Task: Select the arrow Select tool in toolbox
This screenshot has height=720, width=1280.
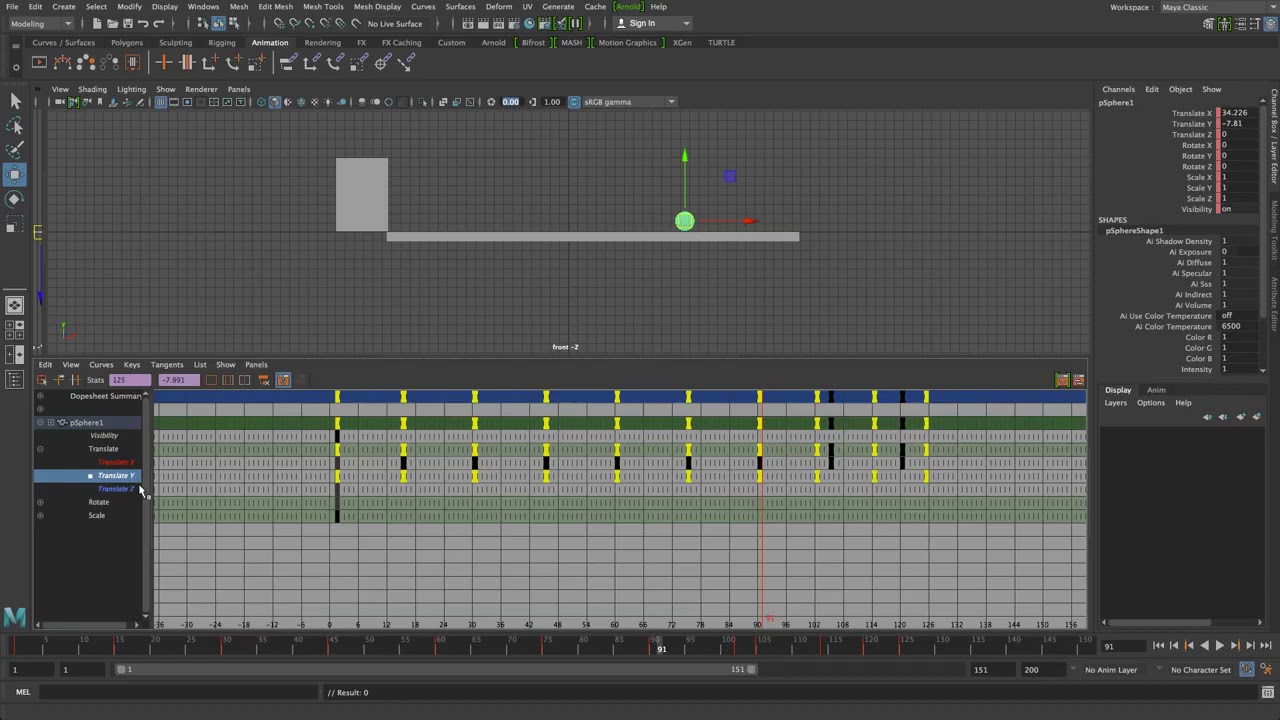Action: 15,101
